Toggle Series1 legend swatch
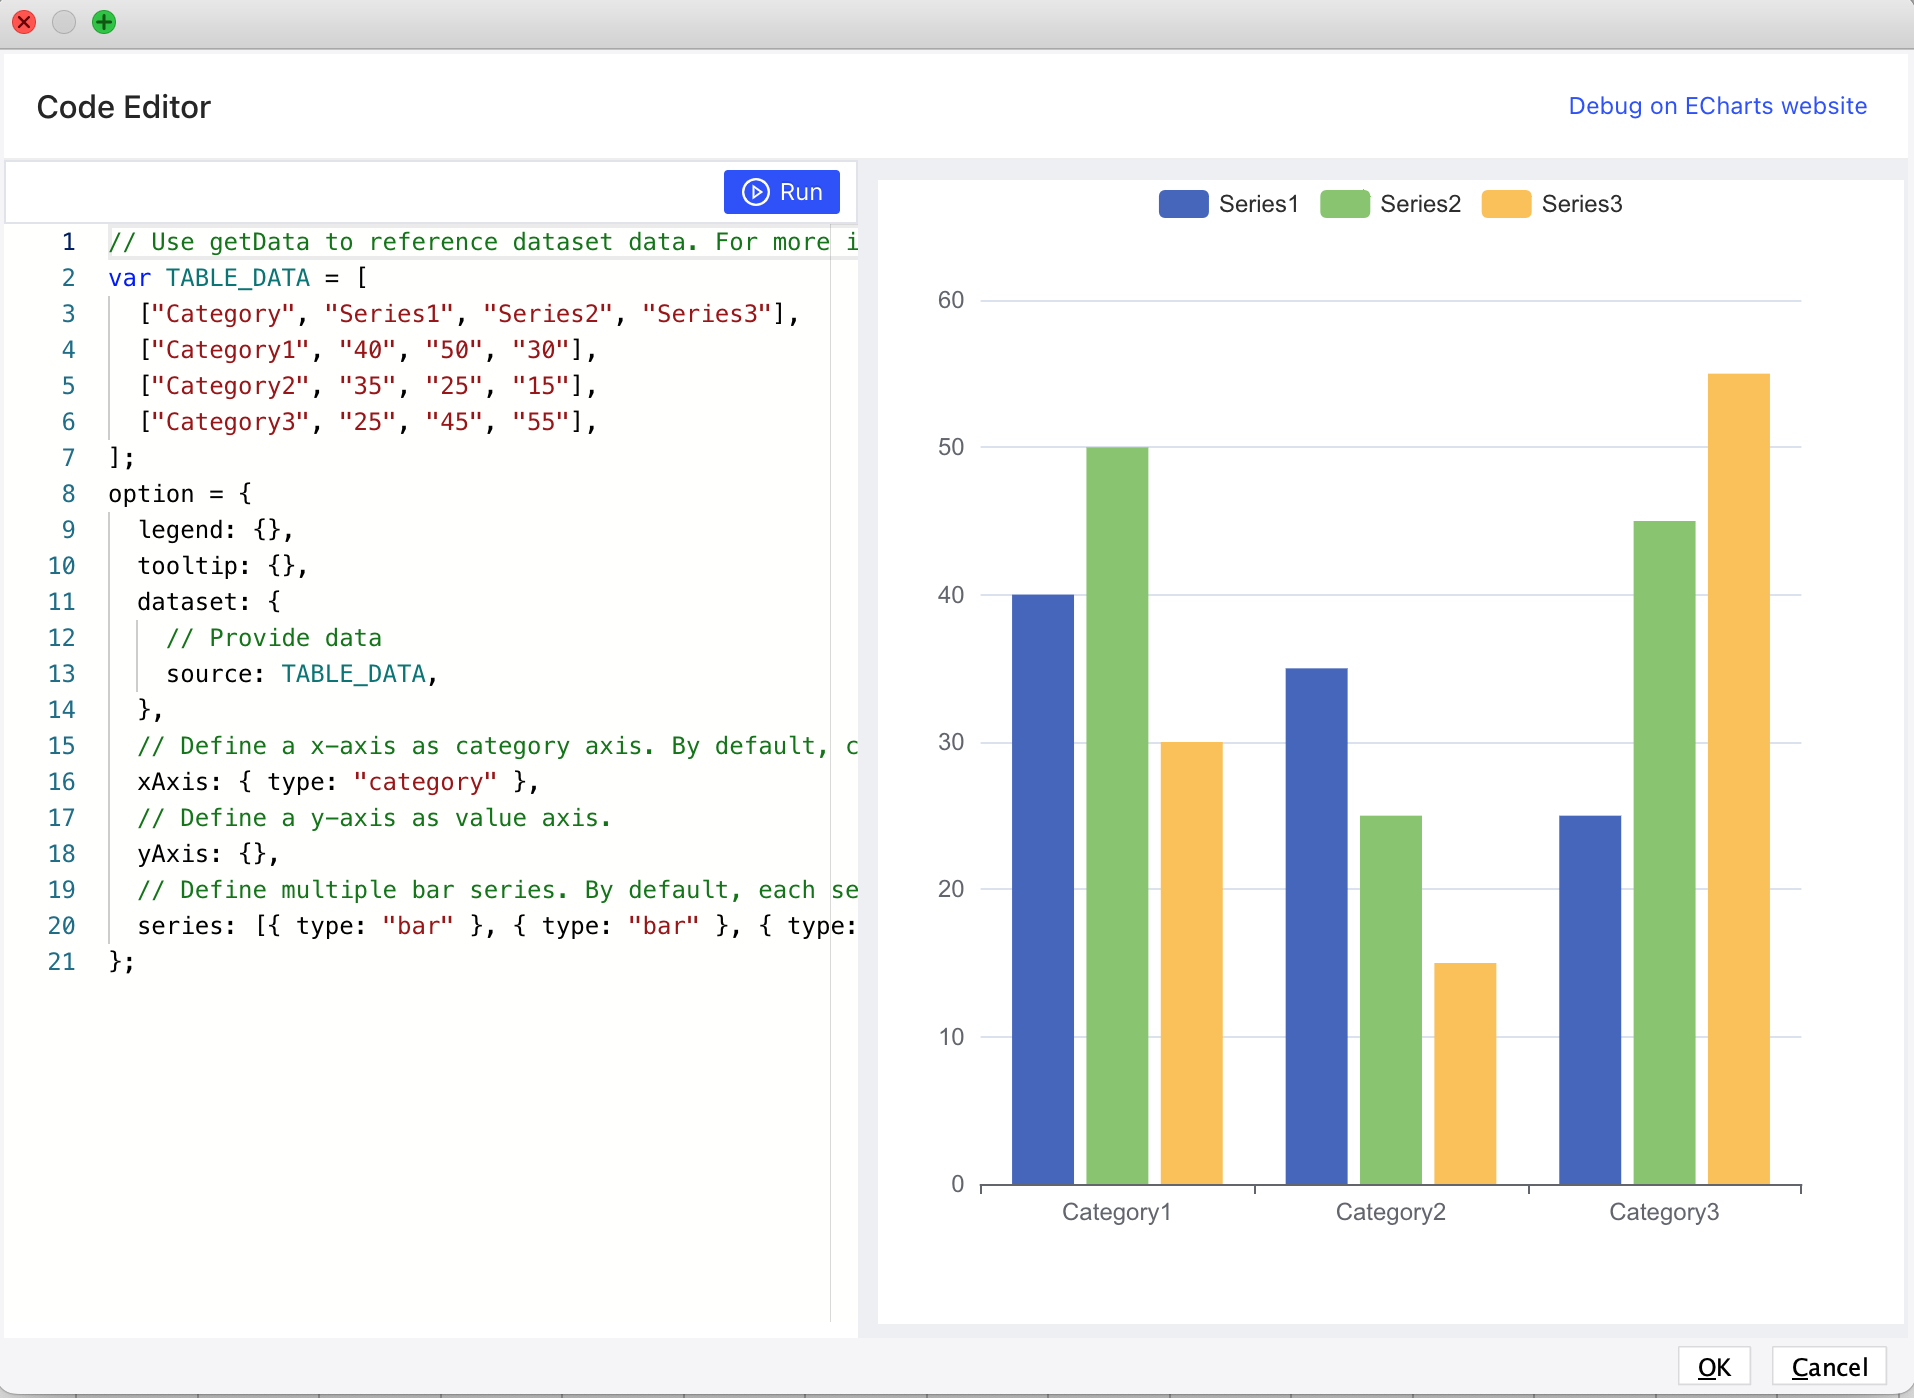Viewport: 1914px width, 1398px height. pyautogui.click(x=1183, y=204)
